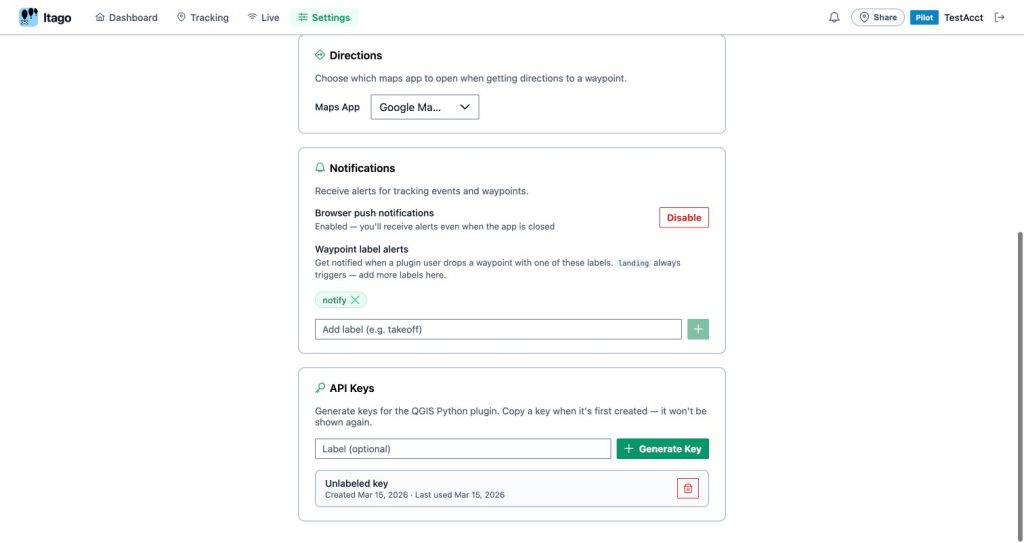Remove the notify label with X icon
Screen dimensions: 1024x543
click(x=355, y=300)
